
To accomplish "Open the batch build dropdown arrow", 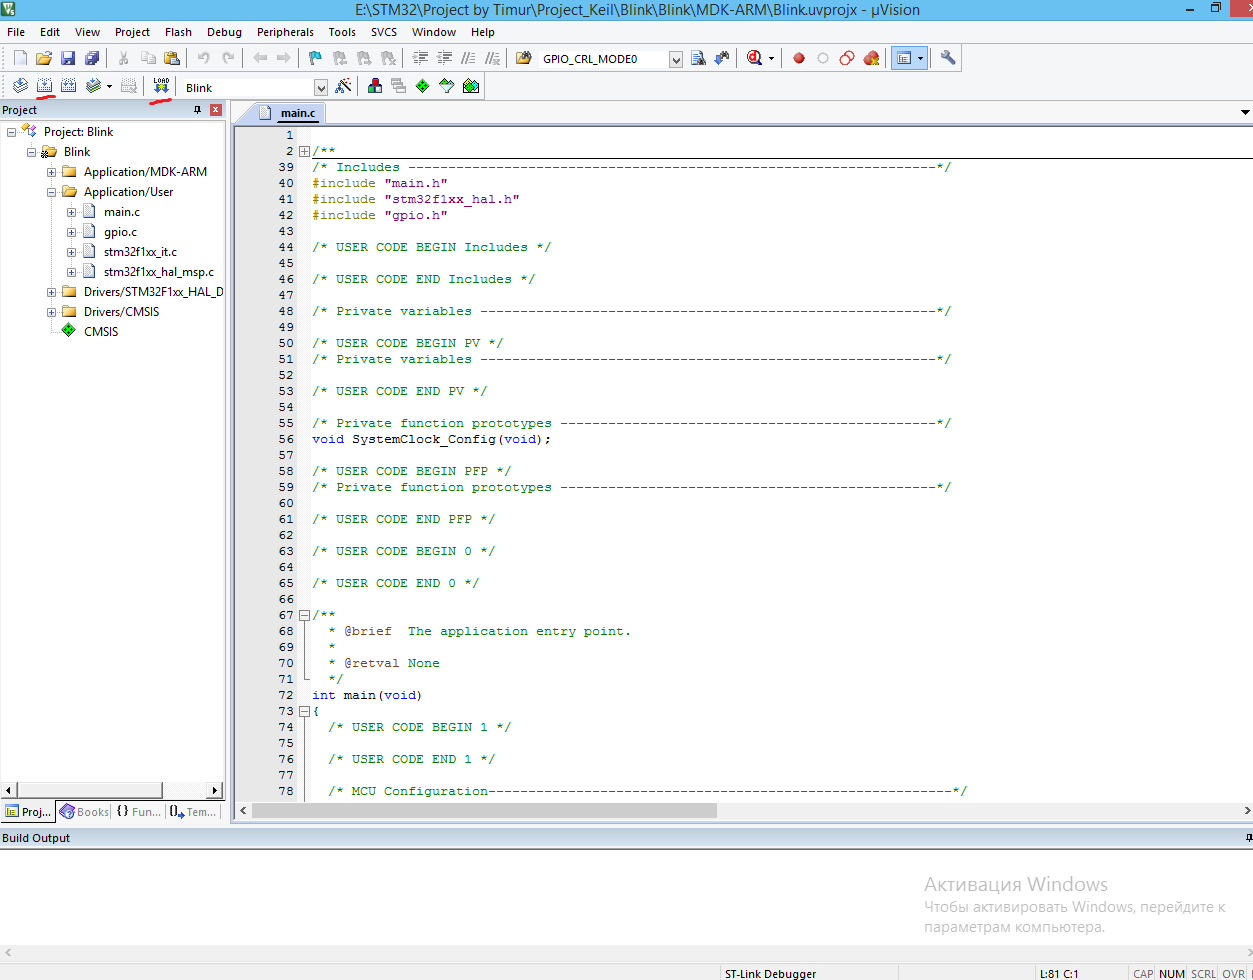I will (109, 87).
